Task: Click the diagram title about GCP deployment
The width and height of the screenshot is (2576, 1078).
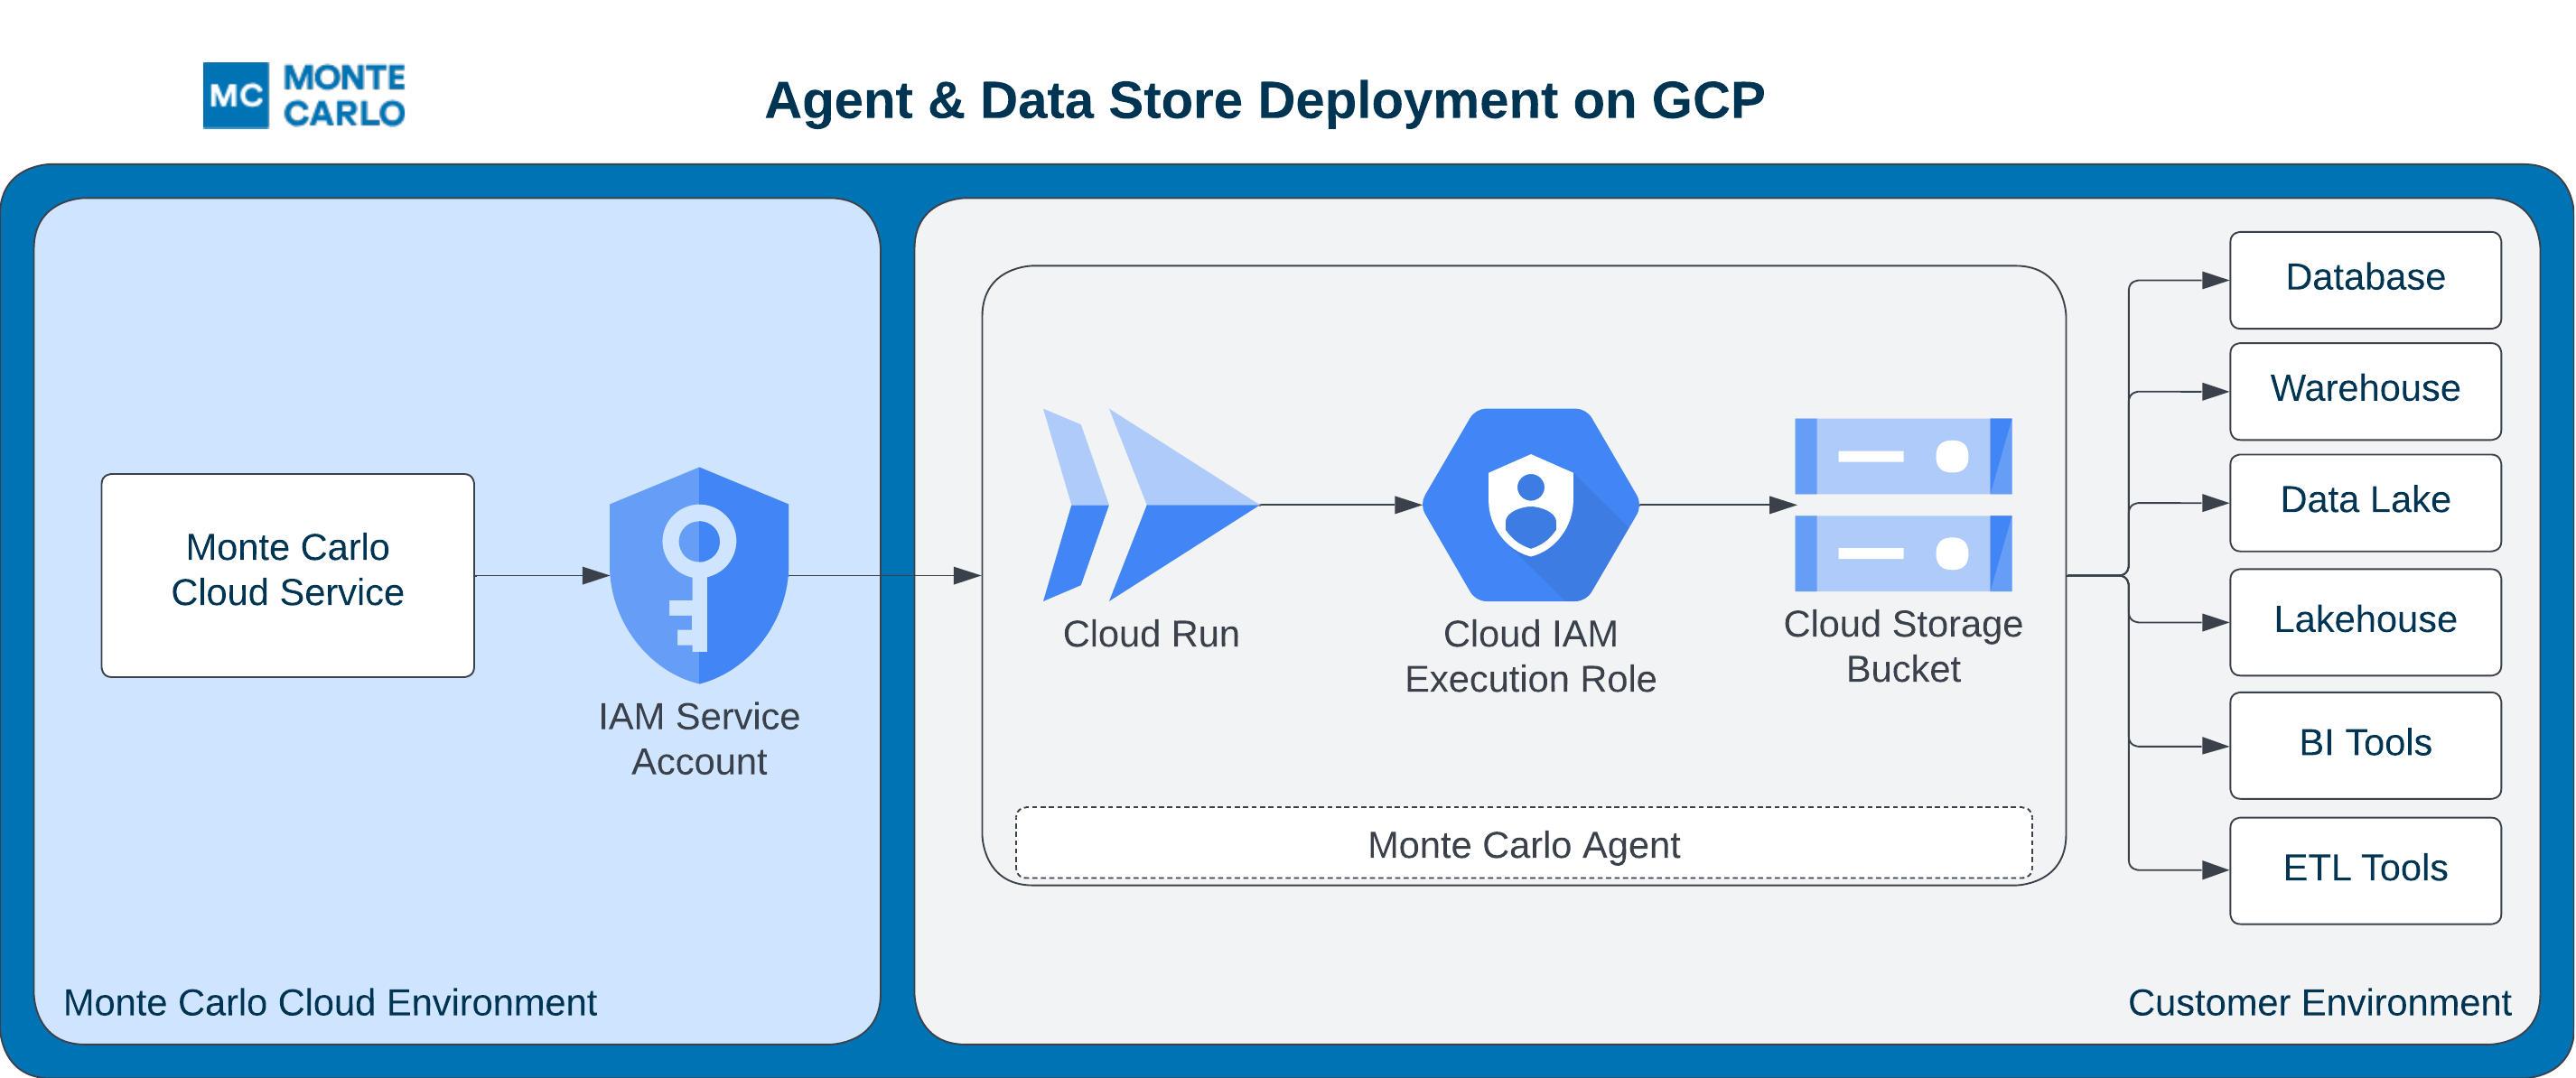Action: click(x=1264, y=101)
